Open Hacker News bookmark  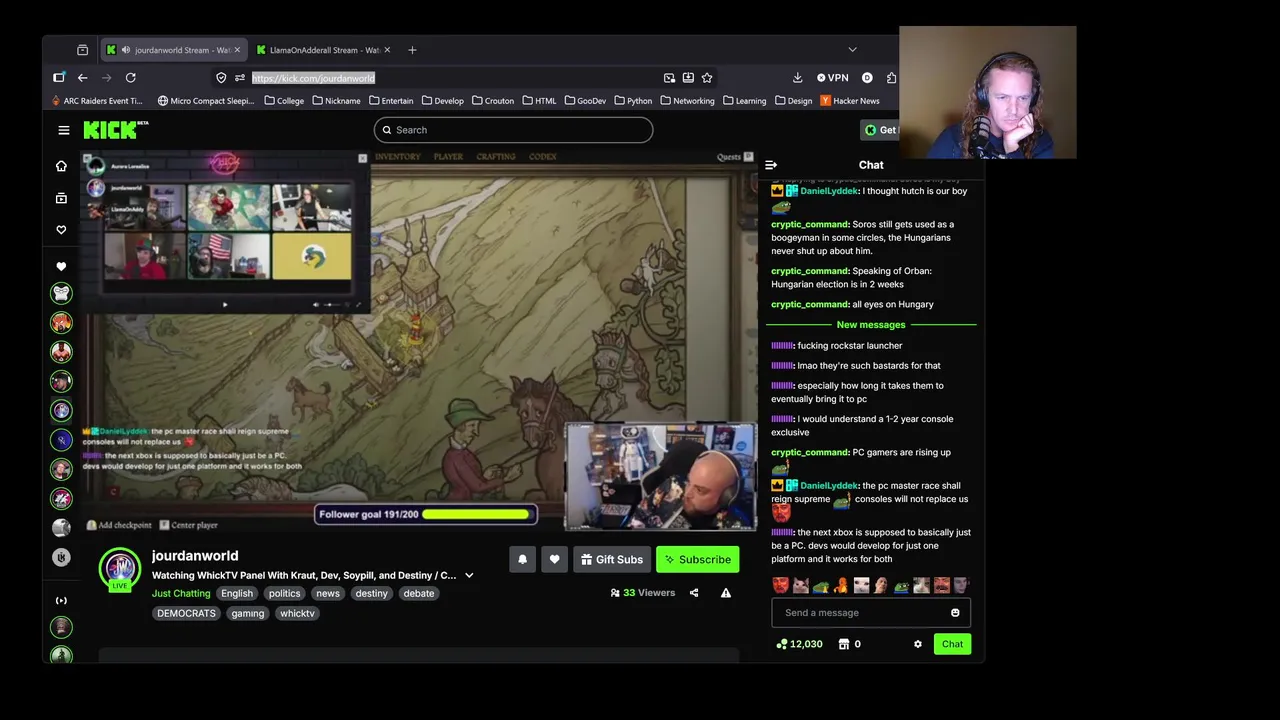(x=850, y=101)
